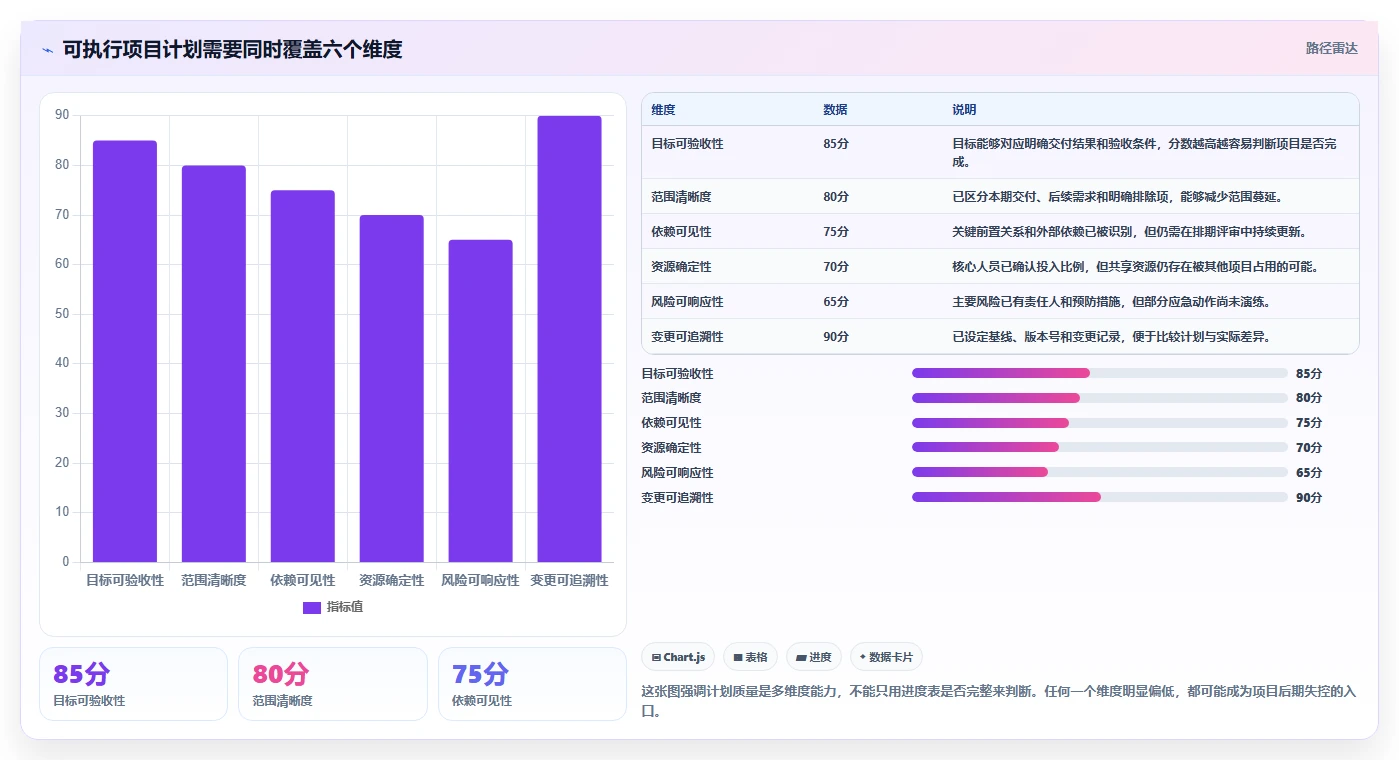Click the 85分 cell in the table

[x=836, y=144]
